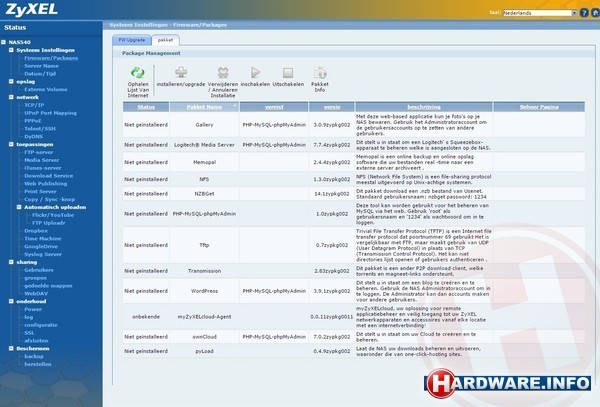The width and height of the screenshot is (600, 407).
Task: Collapse the System Instellingen tree section
Action: coord(11,49)
